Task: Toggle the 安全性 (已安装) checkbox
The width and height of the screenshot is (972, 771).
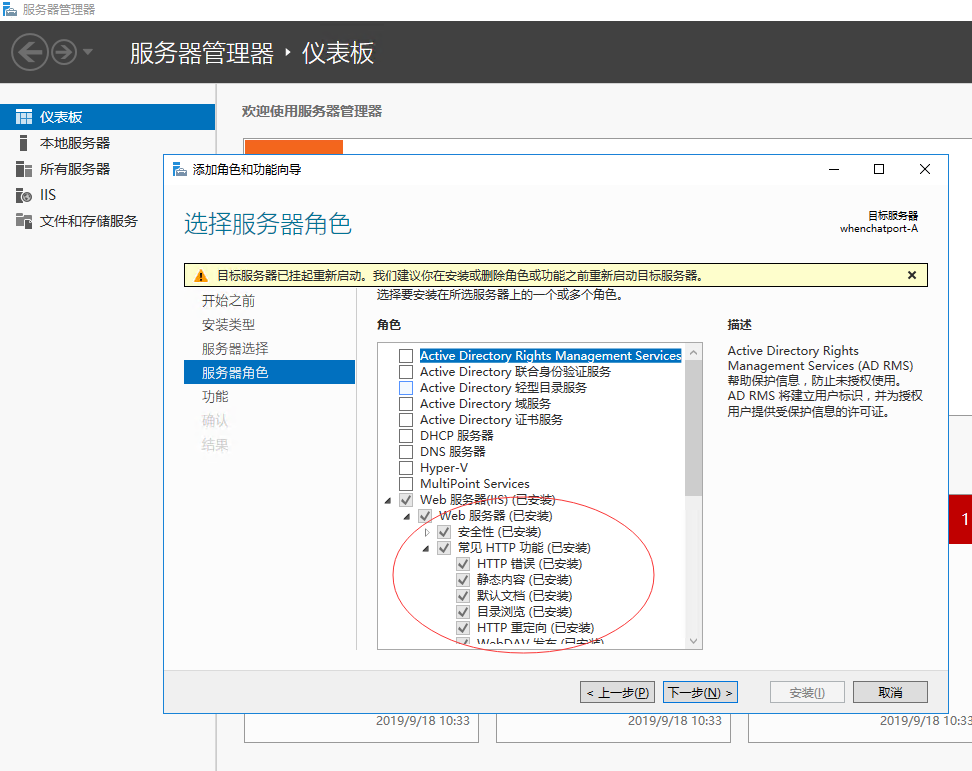Action: 444,532
